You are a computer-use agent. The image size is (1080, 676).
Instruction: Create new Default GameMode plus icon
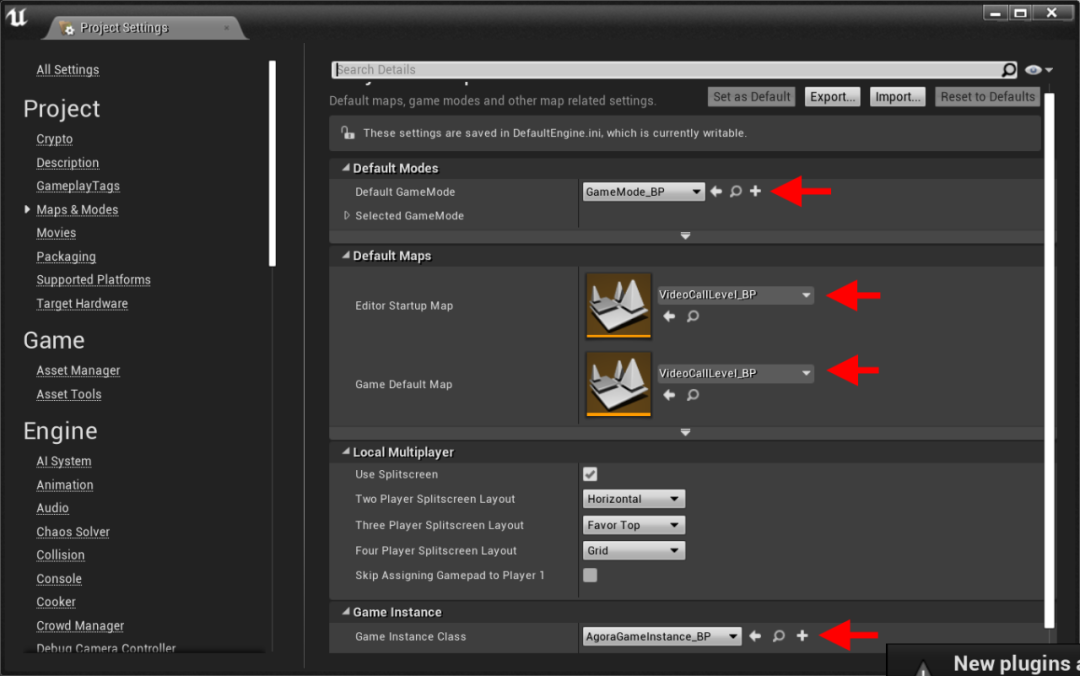[x=756, y=192]
